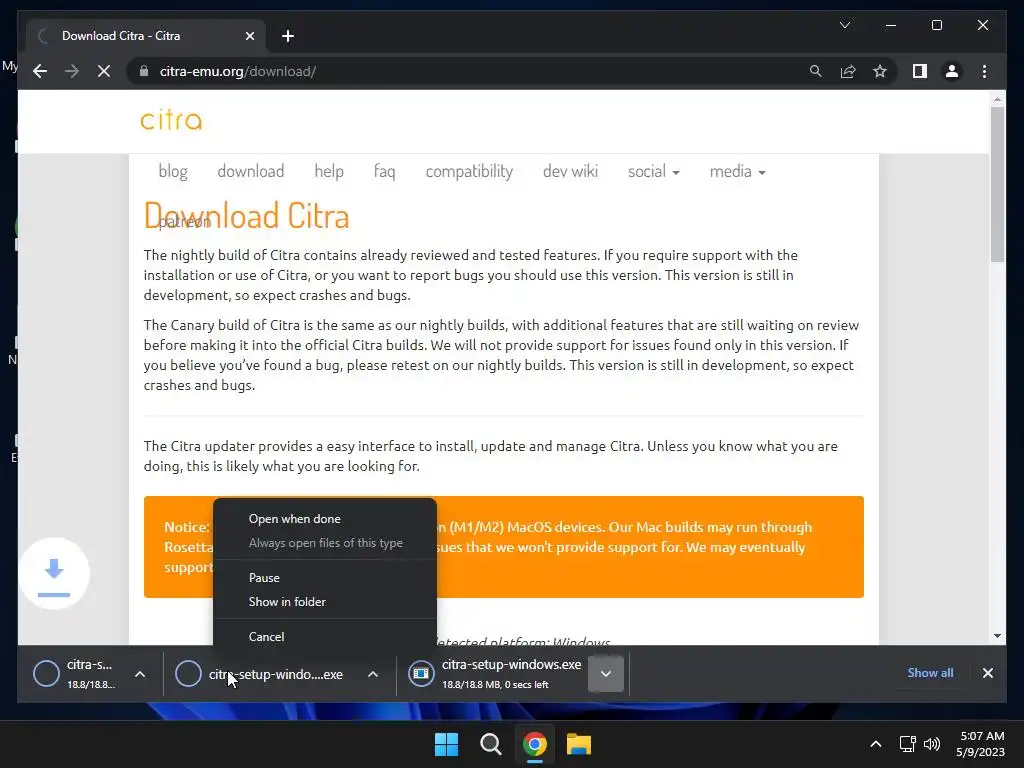1024x768 pixels.
Task: Open a new browser tab
Action: pyautogui.click(x=288, y=36)
